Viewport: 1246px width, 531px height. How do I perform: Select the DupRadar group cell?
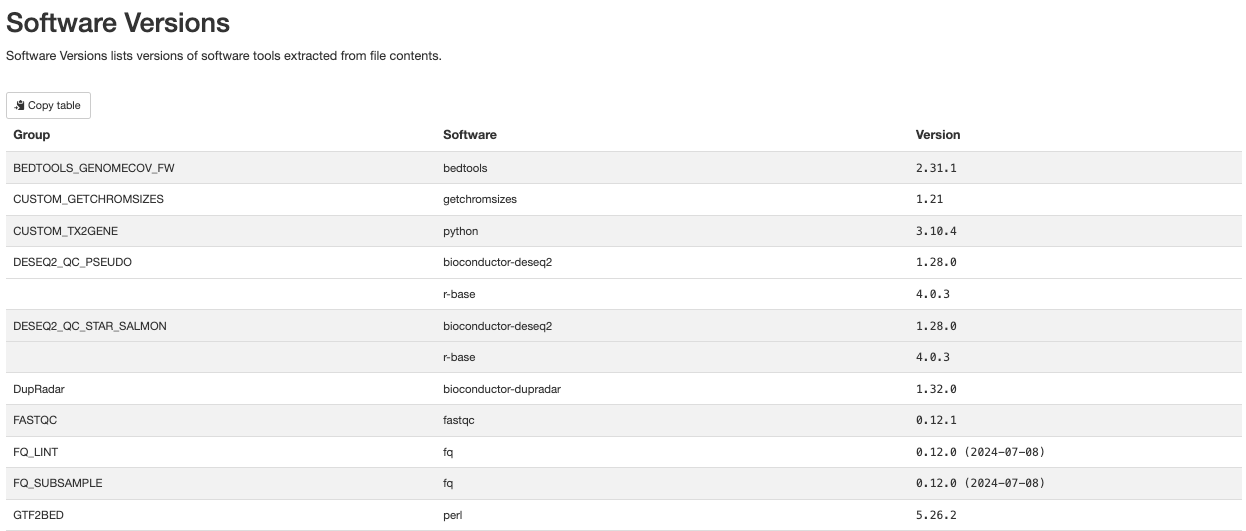[39, 389]
